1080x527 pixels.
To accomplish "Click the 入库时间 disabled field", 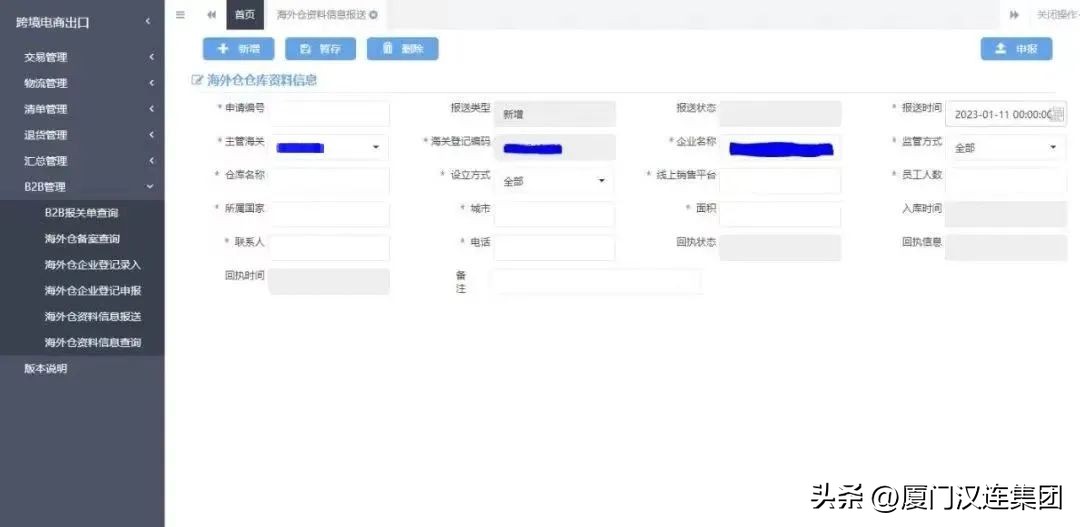I will [x=1006, y=214].
